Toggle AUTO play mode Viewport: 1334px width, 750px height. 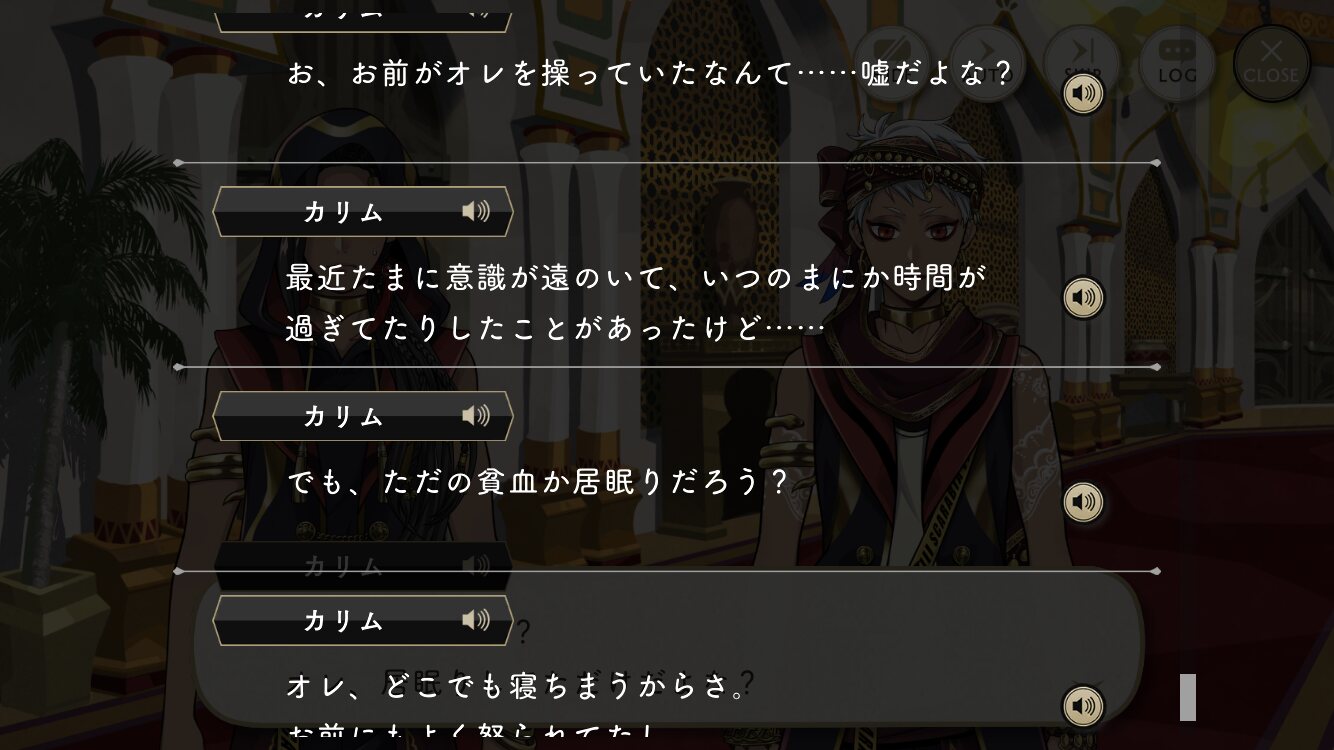[986, 64]
